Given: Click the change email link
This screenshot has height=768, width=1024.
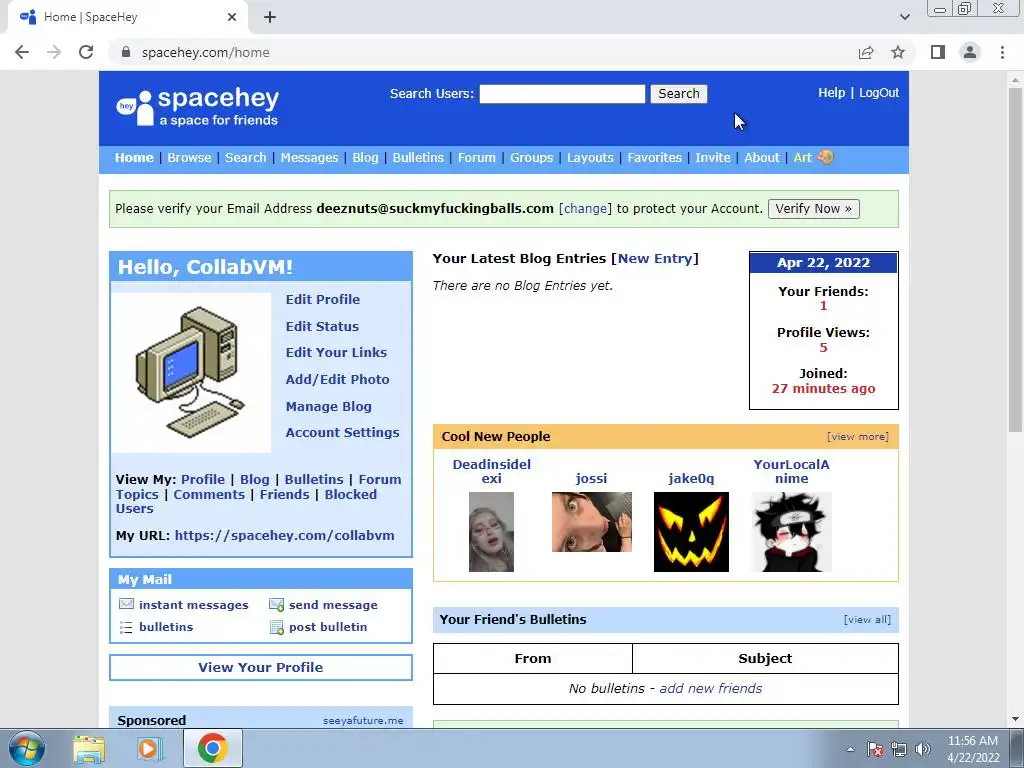Looking at the screenshot, I should coord(585,209).
